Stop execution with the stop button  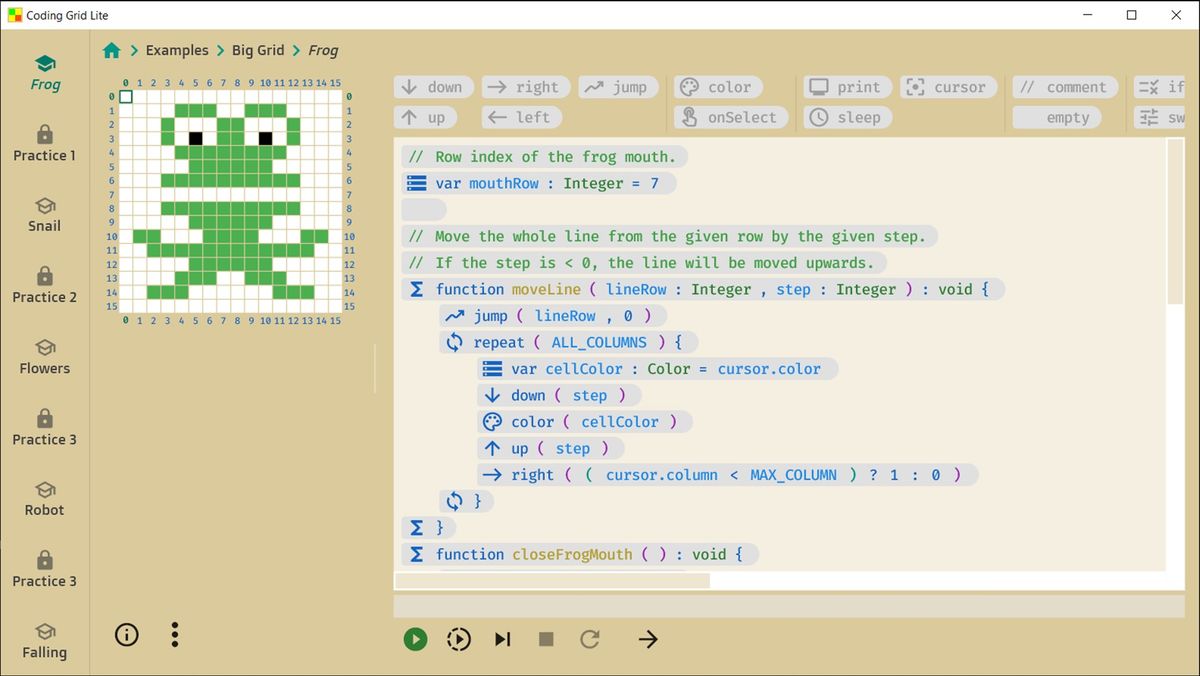[546, 639]
